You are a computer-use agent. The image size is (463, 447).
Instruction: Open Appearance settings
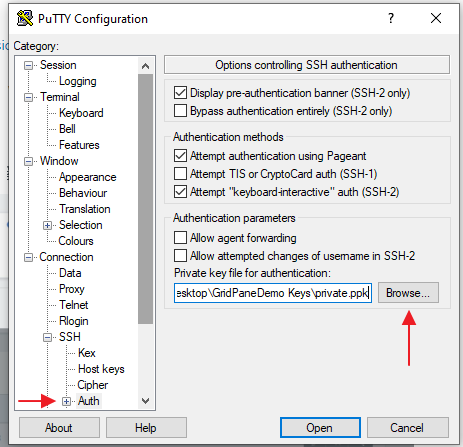(x=88, y=177)
